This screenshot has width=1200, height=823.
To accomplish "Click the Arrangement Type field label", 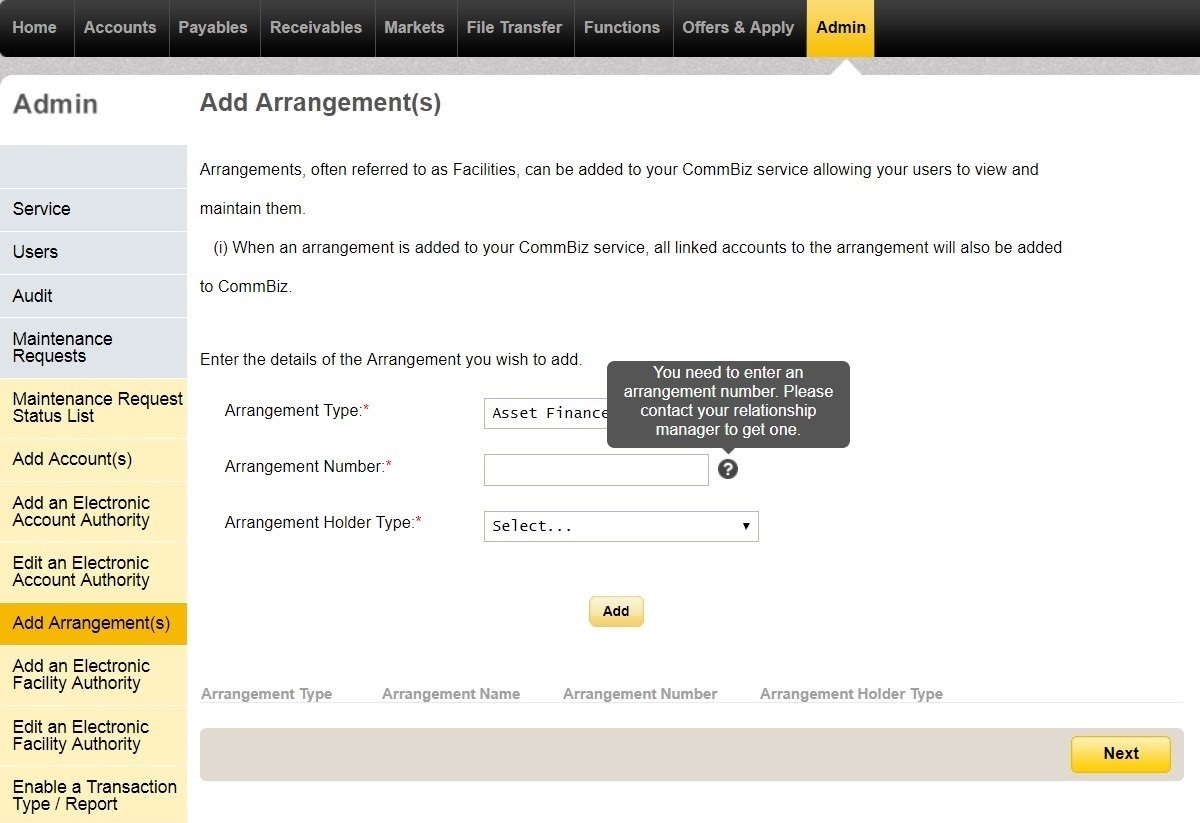I will (297, 411).
